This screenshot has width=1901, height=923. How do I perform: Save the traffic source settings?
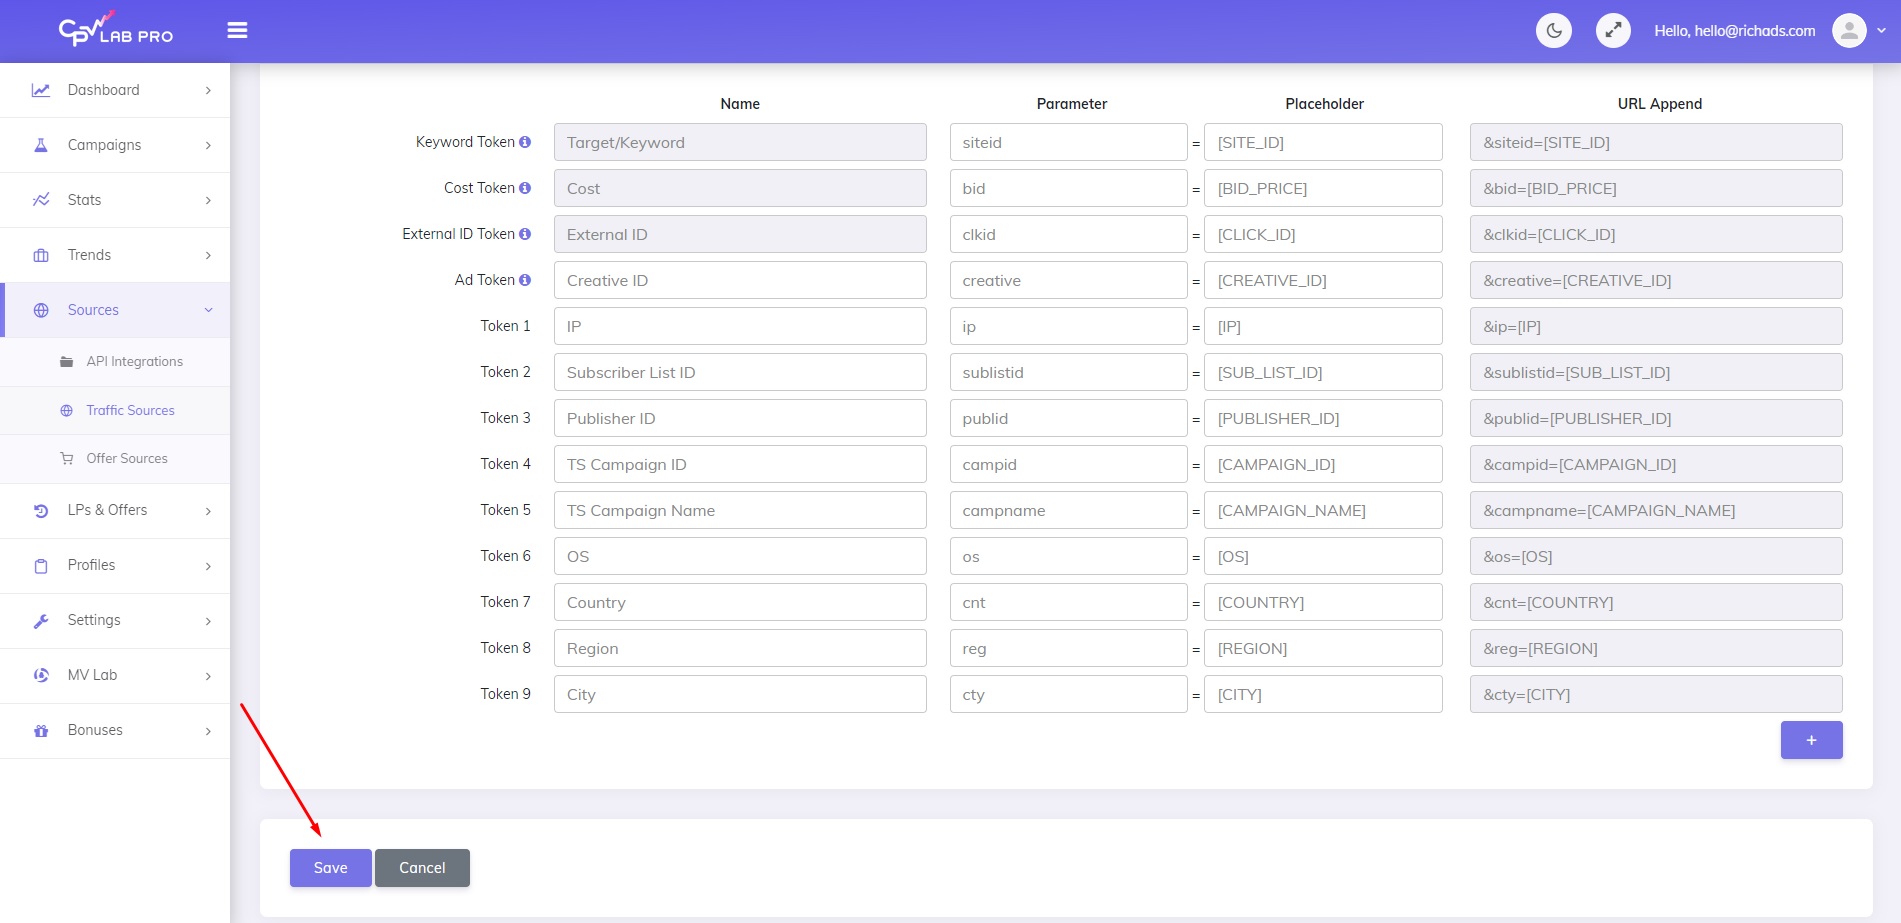tap(330, 868)
